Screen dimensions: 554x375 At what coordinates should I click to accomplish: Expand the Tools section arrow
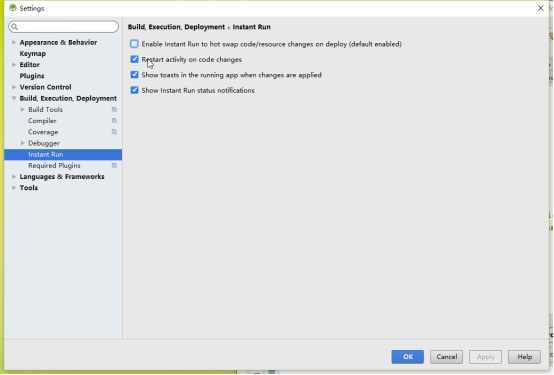pyautogui.click(x=14, y=188)
